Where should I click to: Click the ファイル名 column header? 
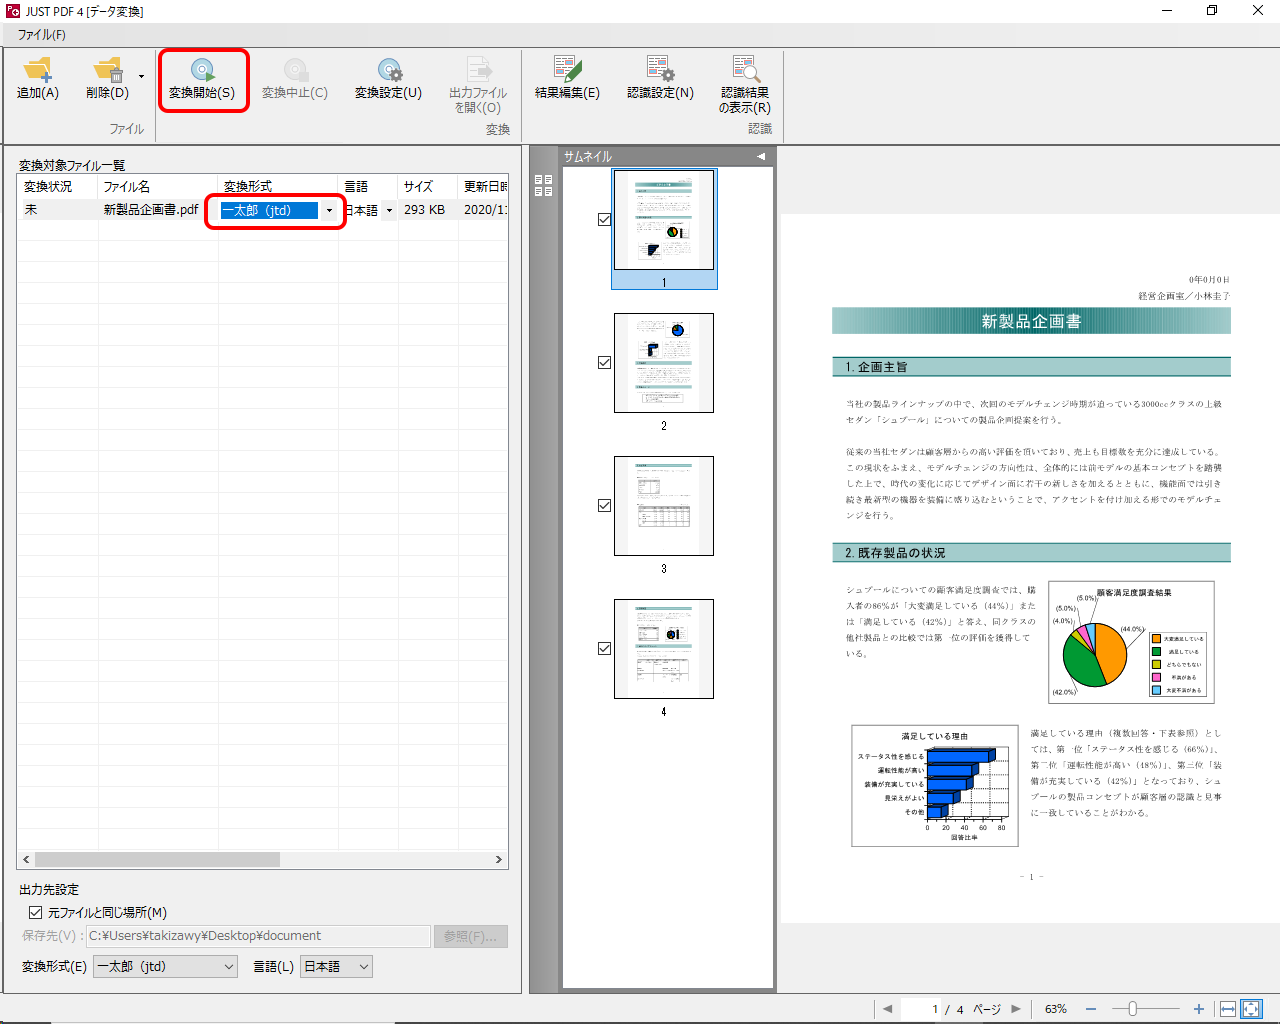[x=158, y=186]
